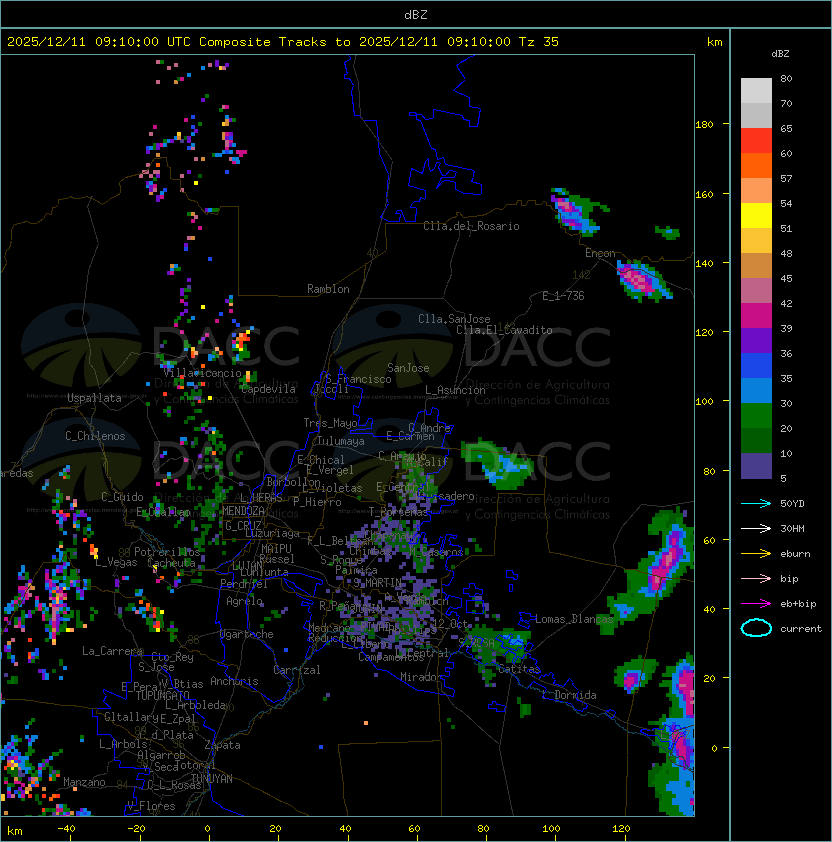Click the Lomas_Blancas place label

pyautogui.click(x=574, y=619)
